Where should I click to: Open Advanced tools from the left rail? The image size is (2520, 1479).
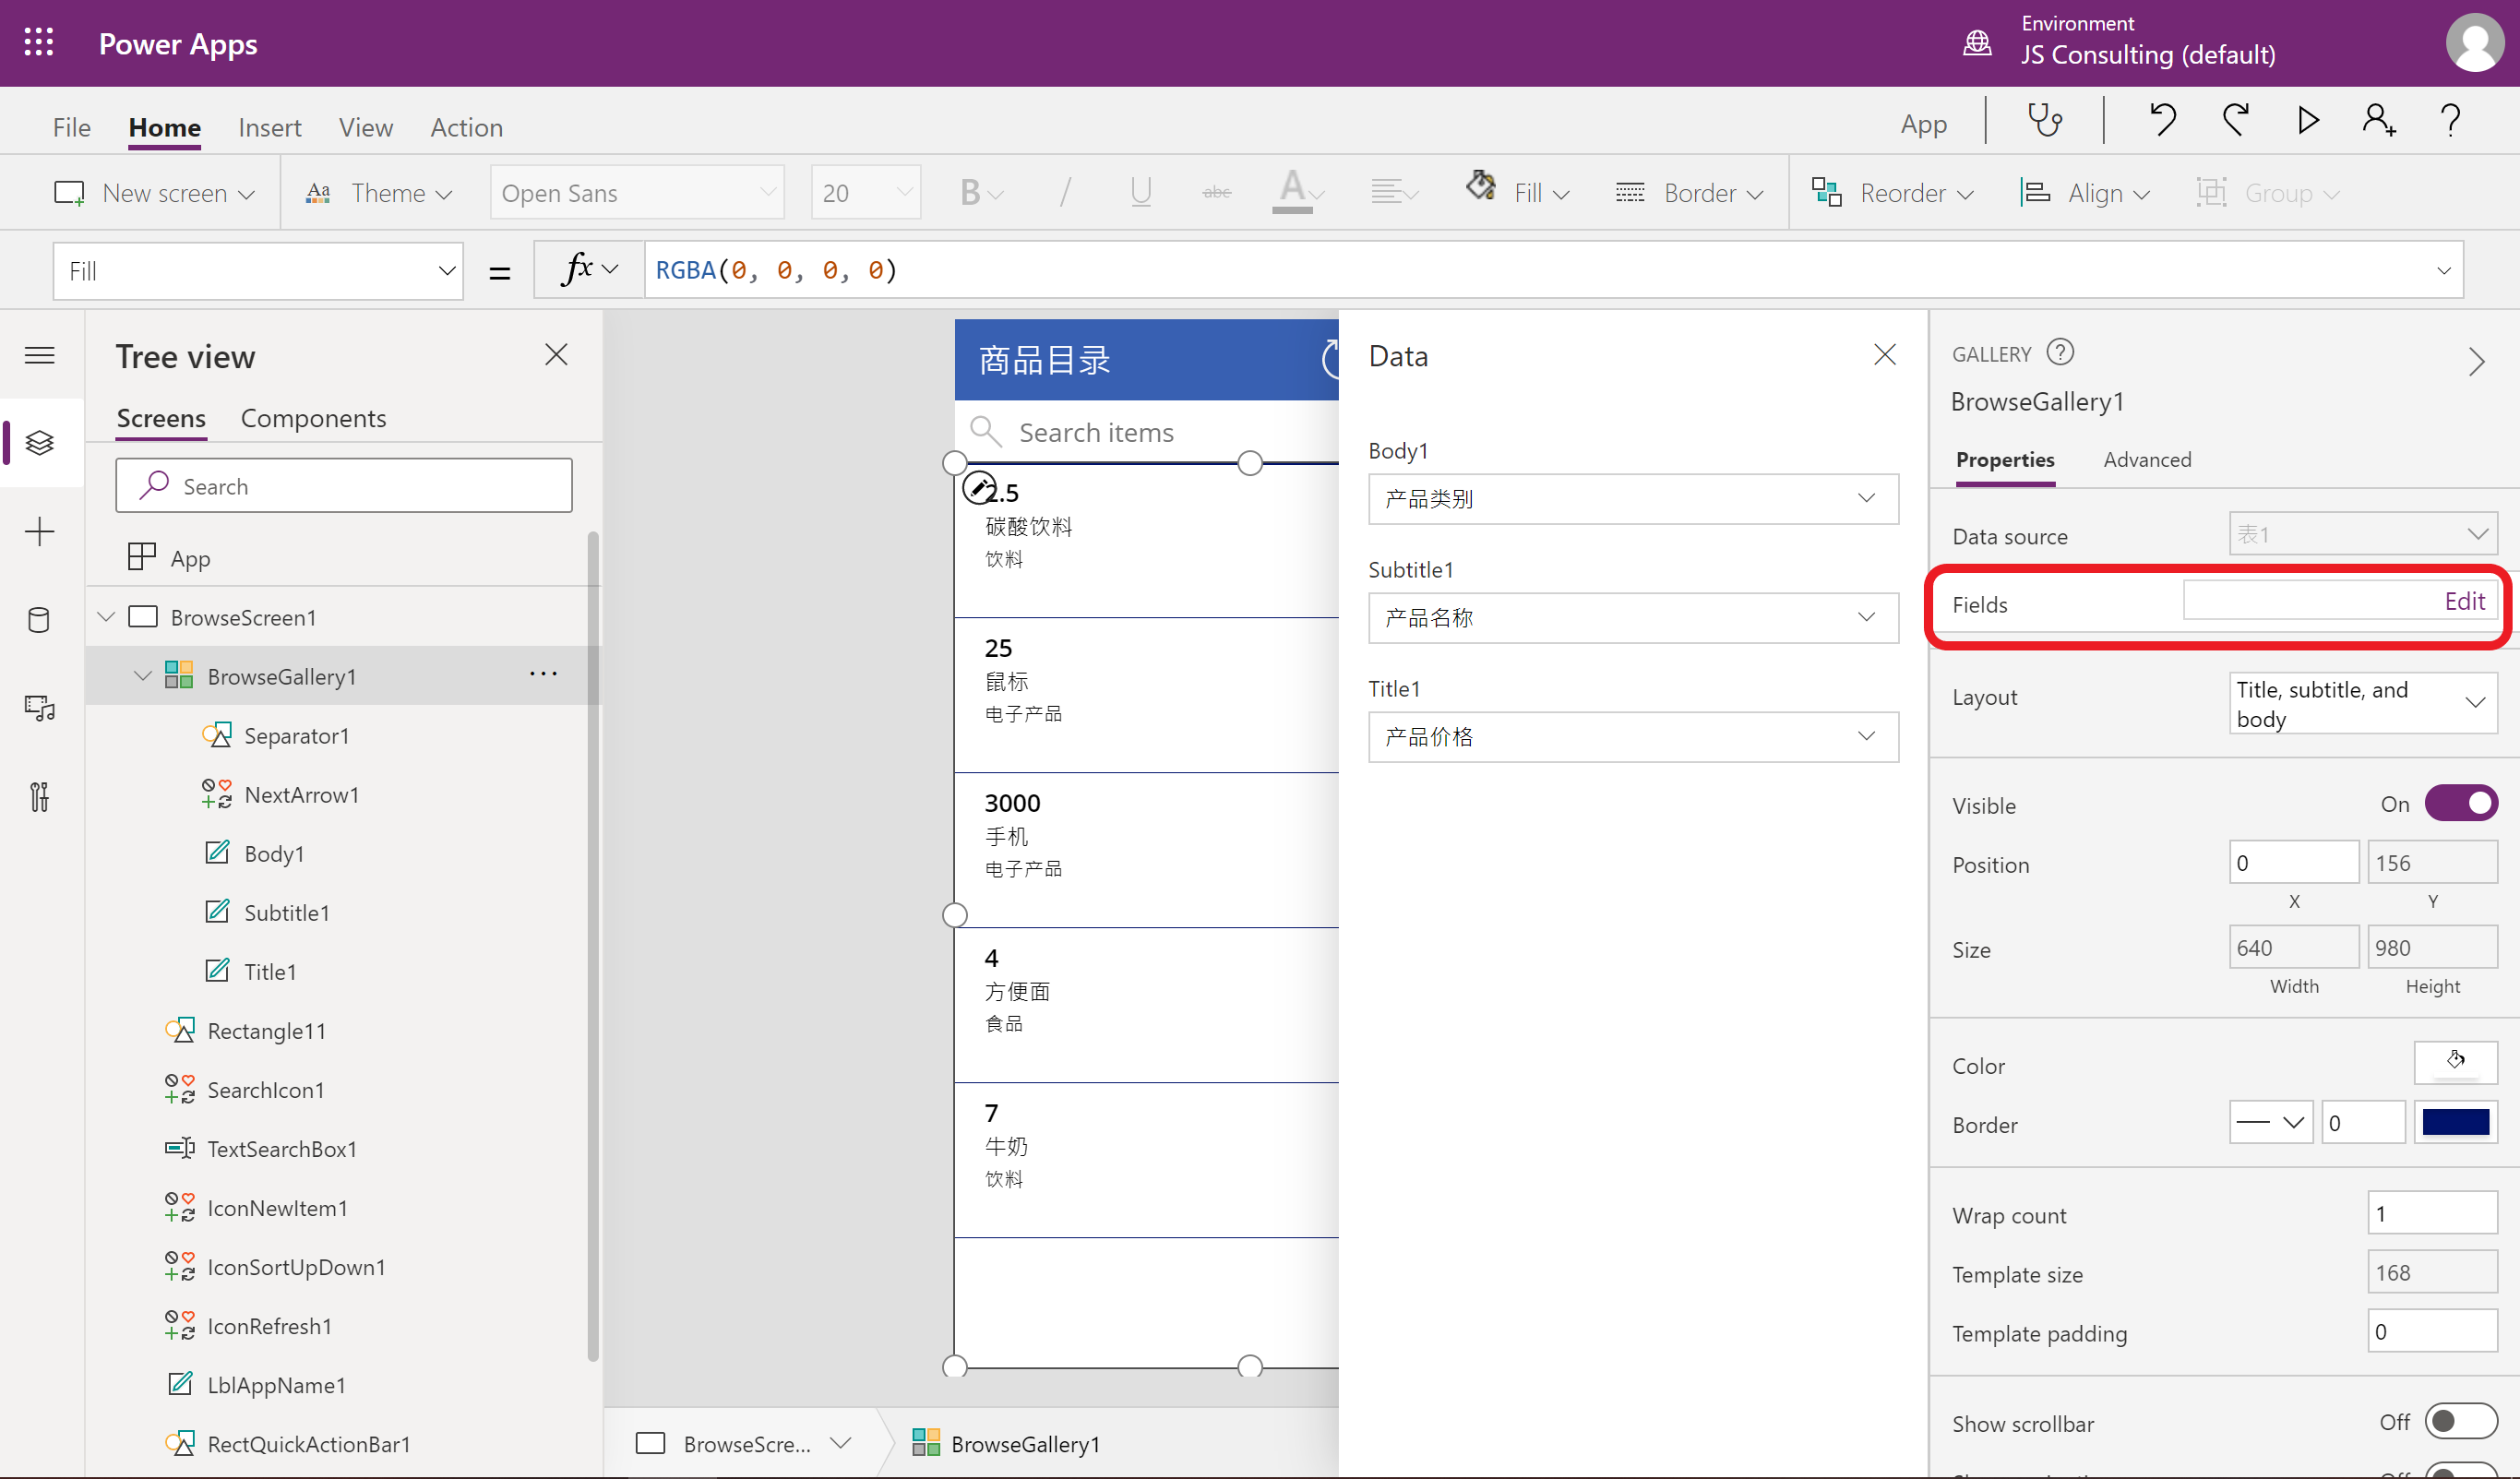(x=40, y=796)
